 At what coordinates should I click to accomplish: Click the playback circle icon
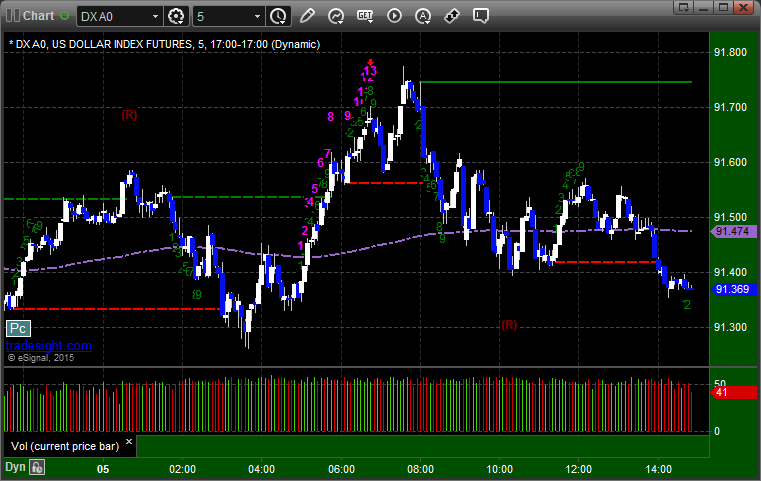tap(394, 16)
